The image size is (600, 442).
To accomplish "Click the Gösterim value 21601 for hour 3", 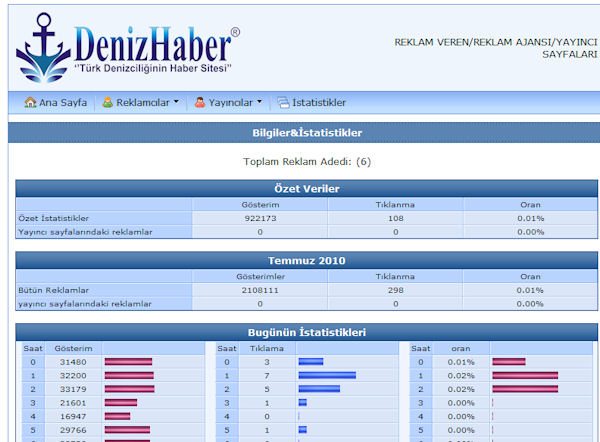I will click(x=73, y=403).
